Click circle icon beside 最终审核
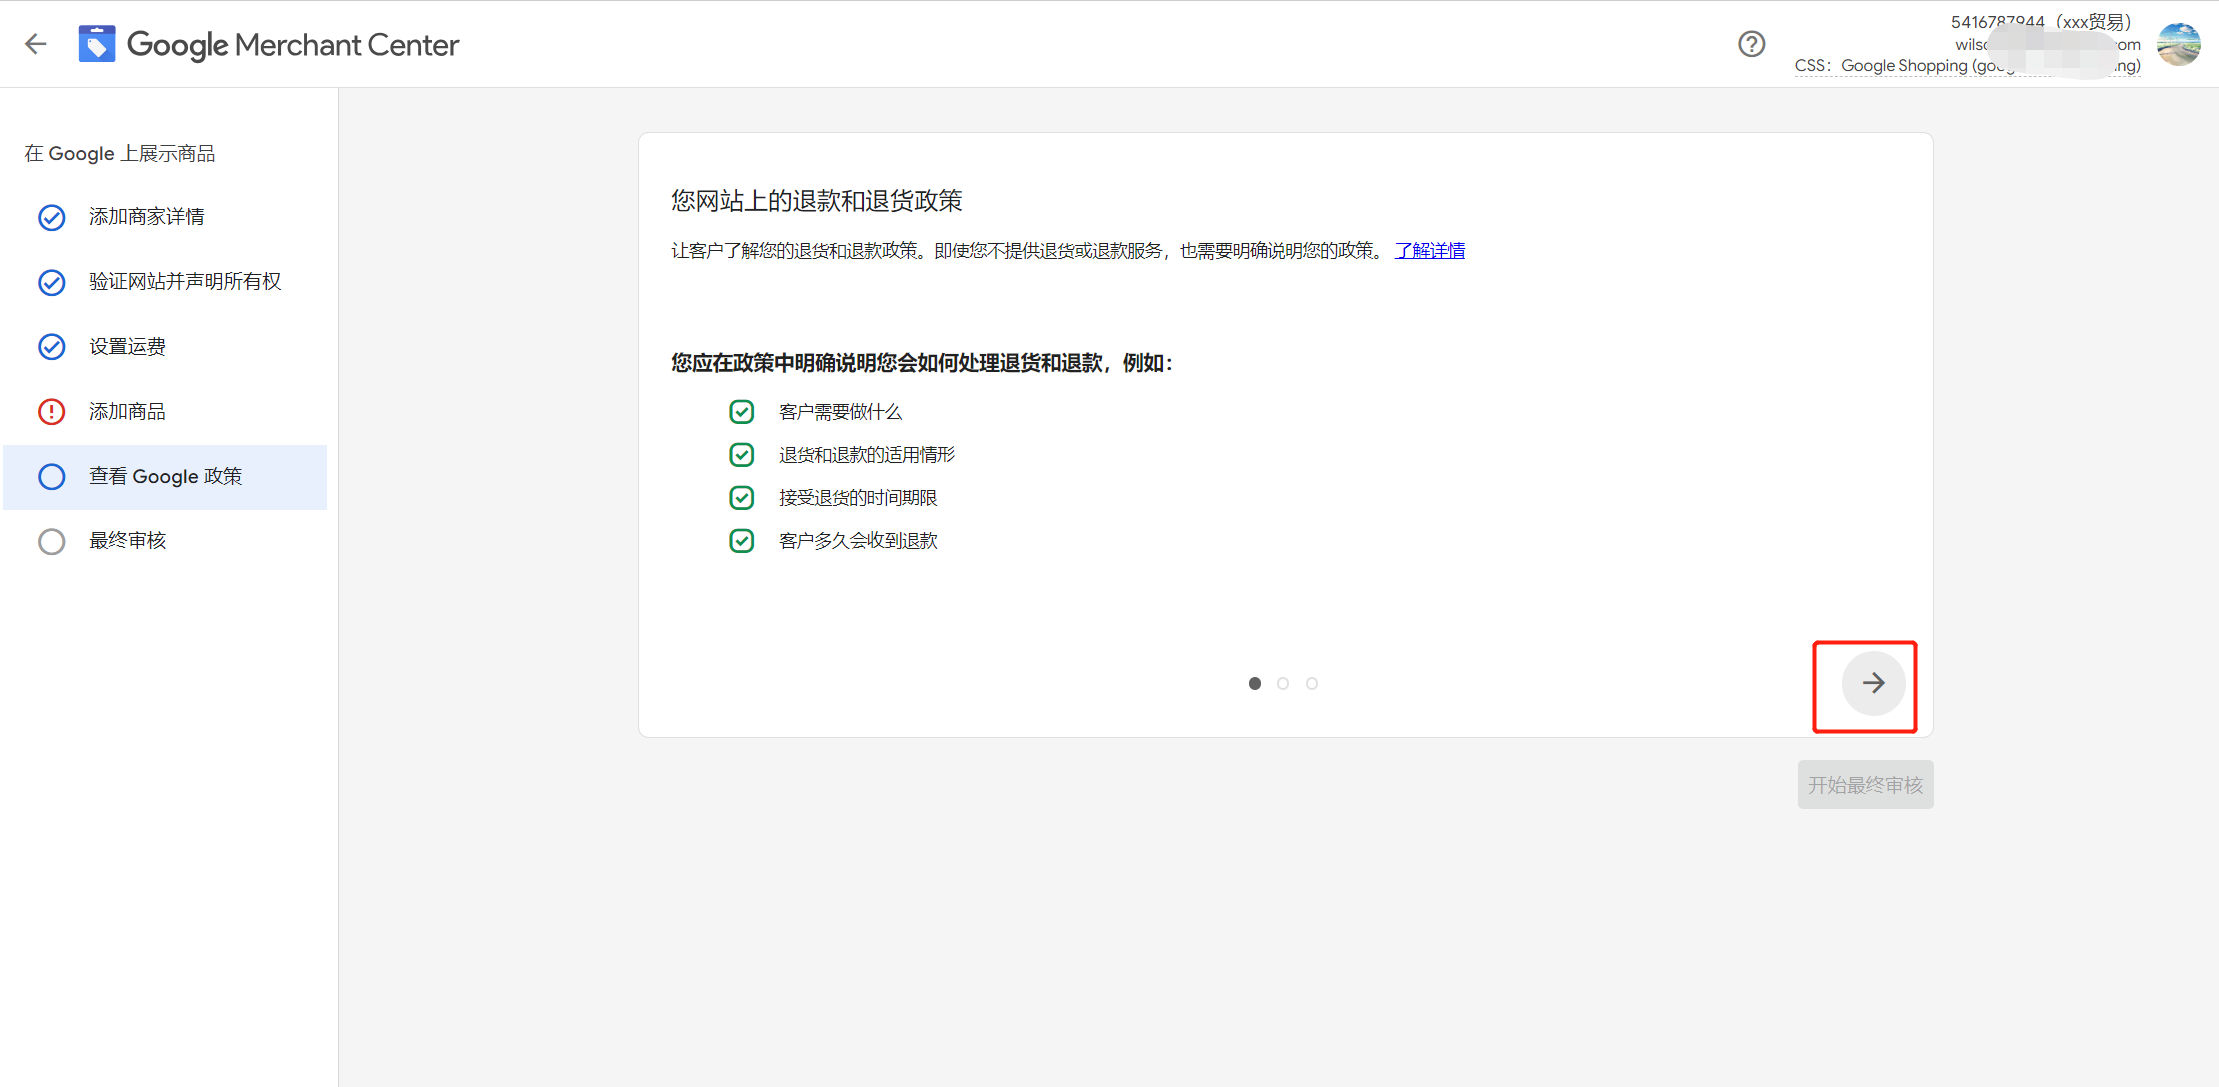Screen dimensions: 2219x1087 tap(52, 541)
